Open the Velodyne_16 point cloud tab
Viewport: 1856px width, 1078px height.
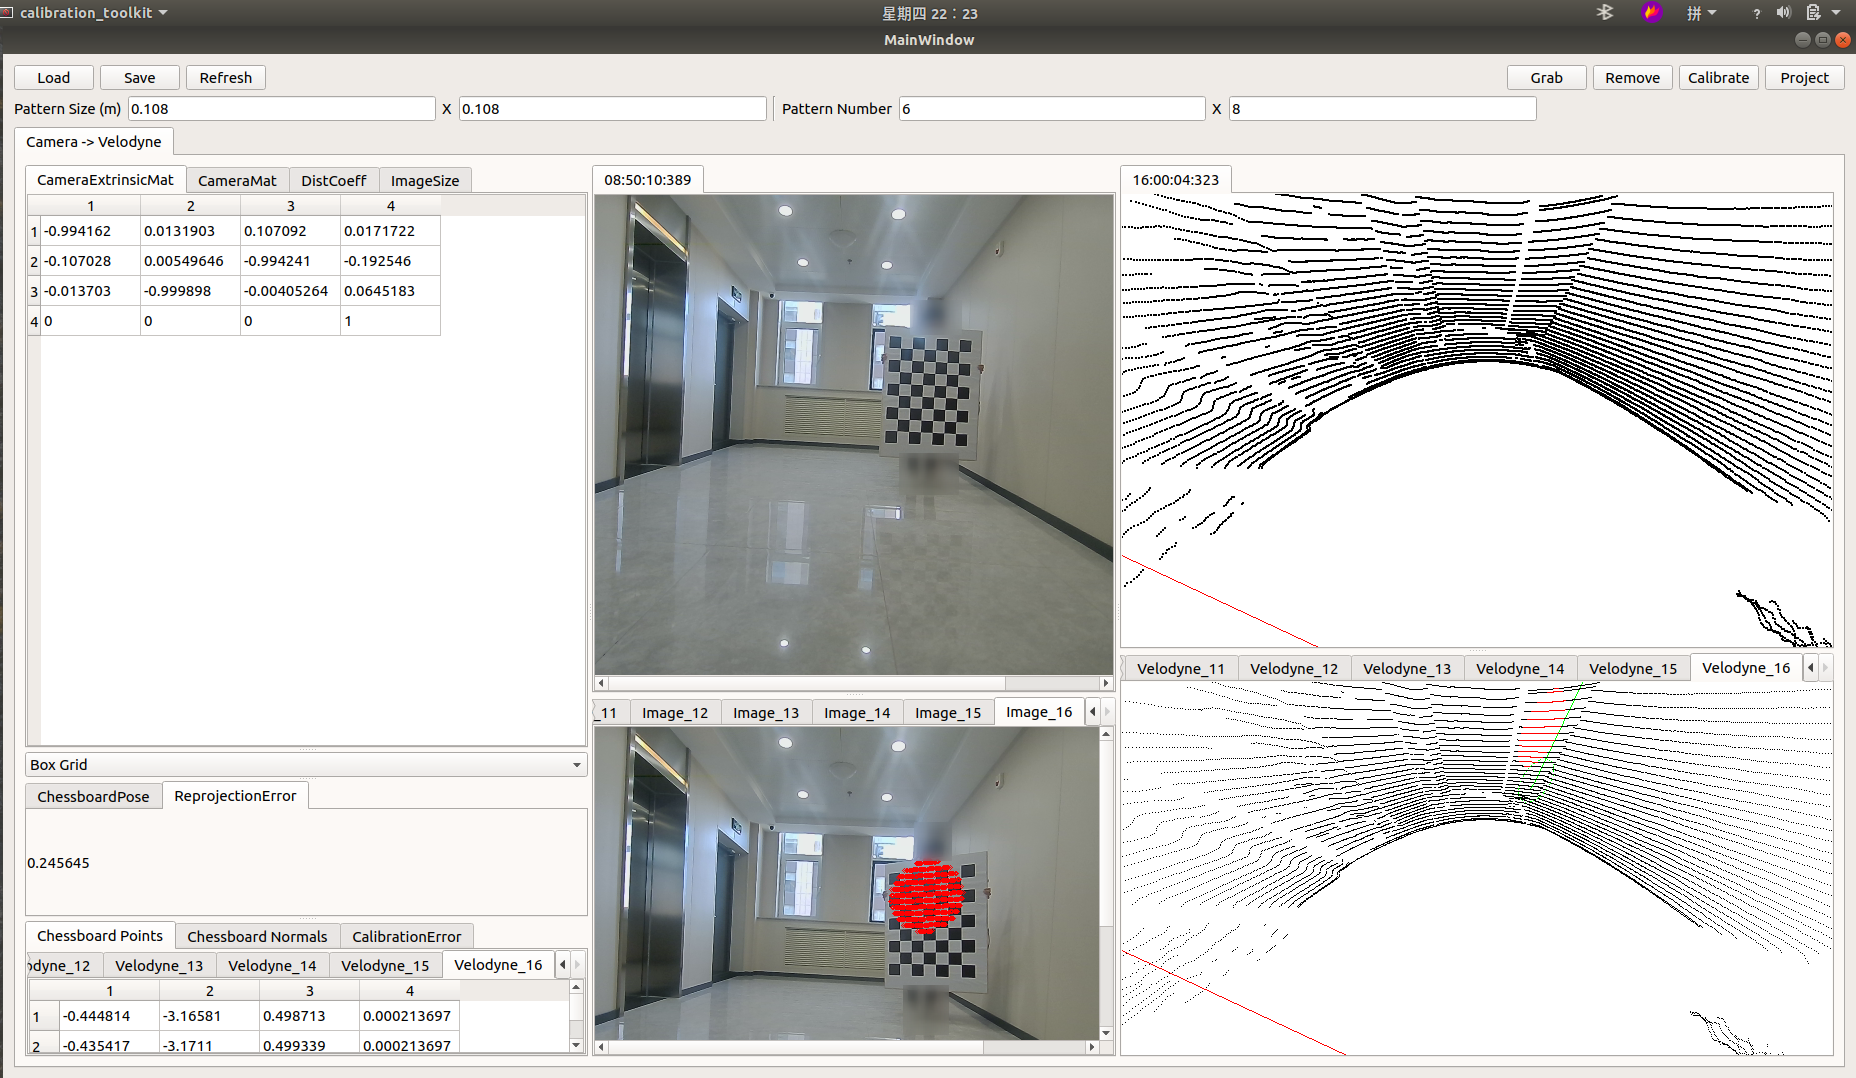[x=1746, y=668]
